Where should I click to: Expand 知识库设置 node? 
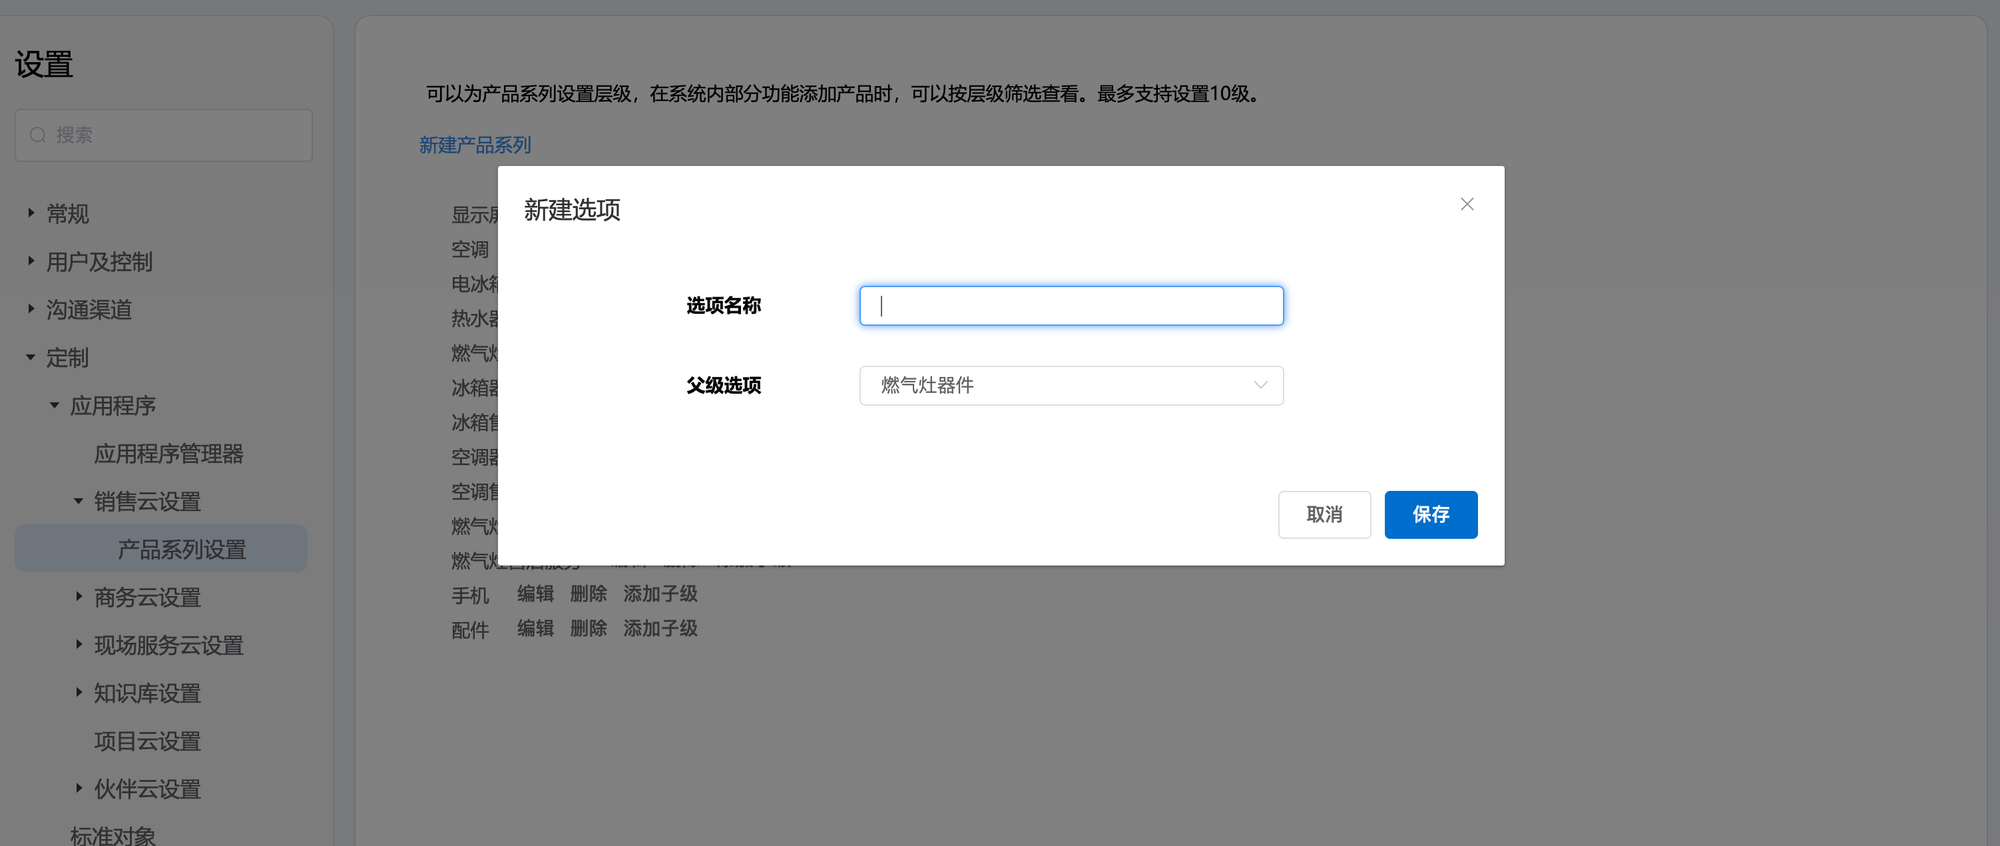click(79, 693)
